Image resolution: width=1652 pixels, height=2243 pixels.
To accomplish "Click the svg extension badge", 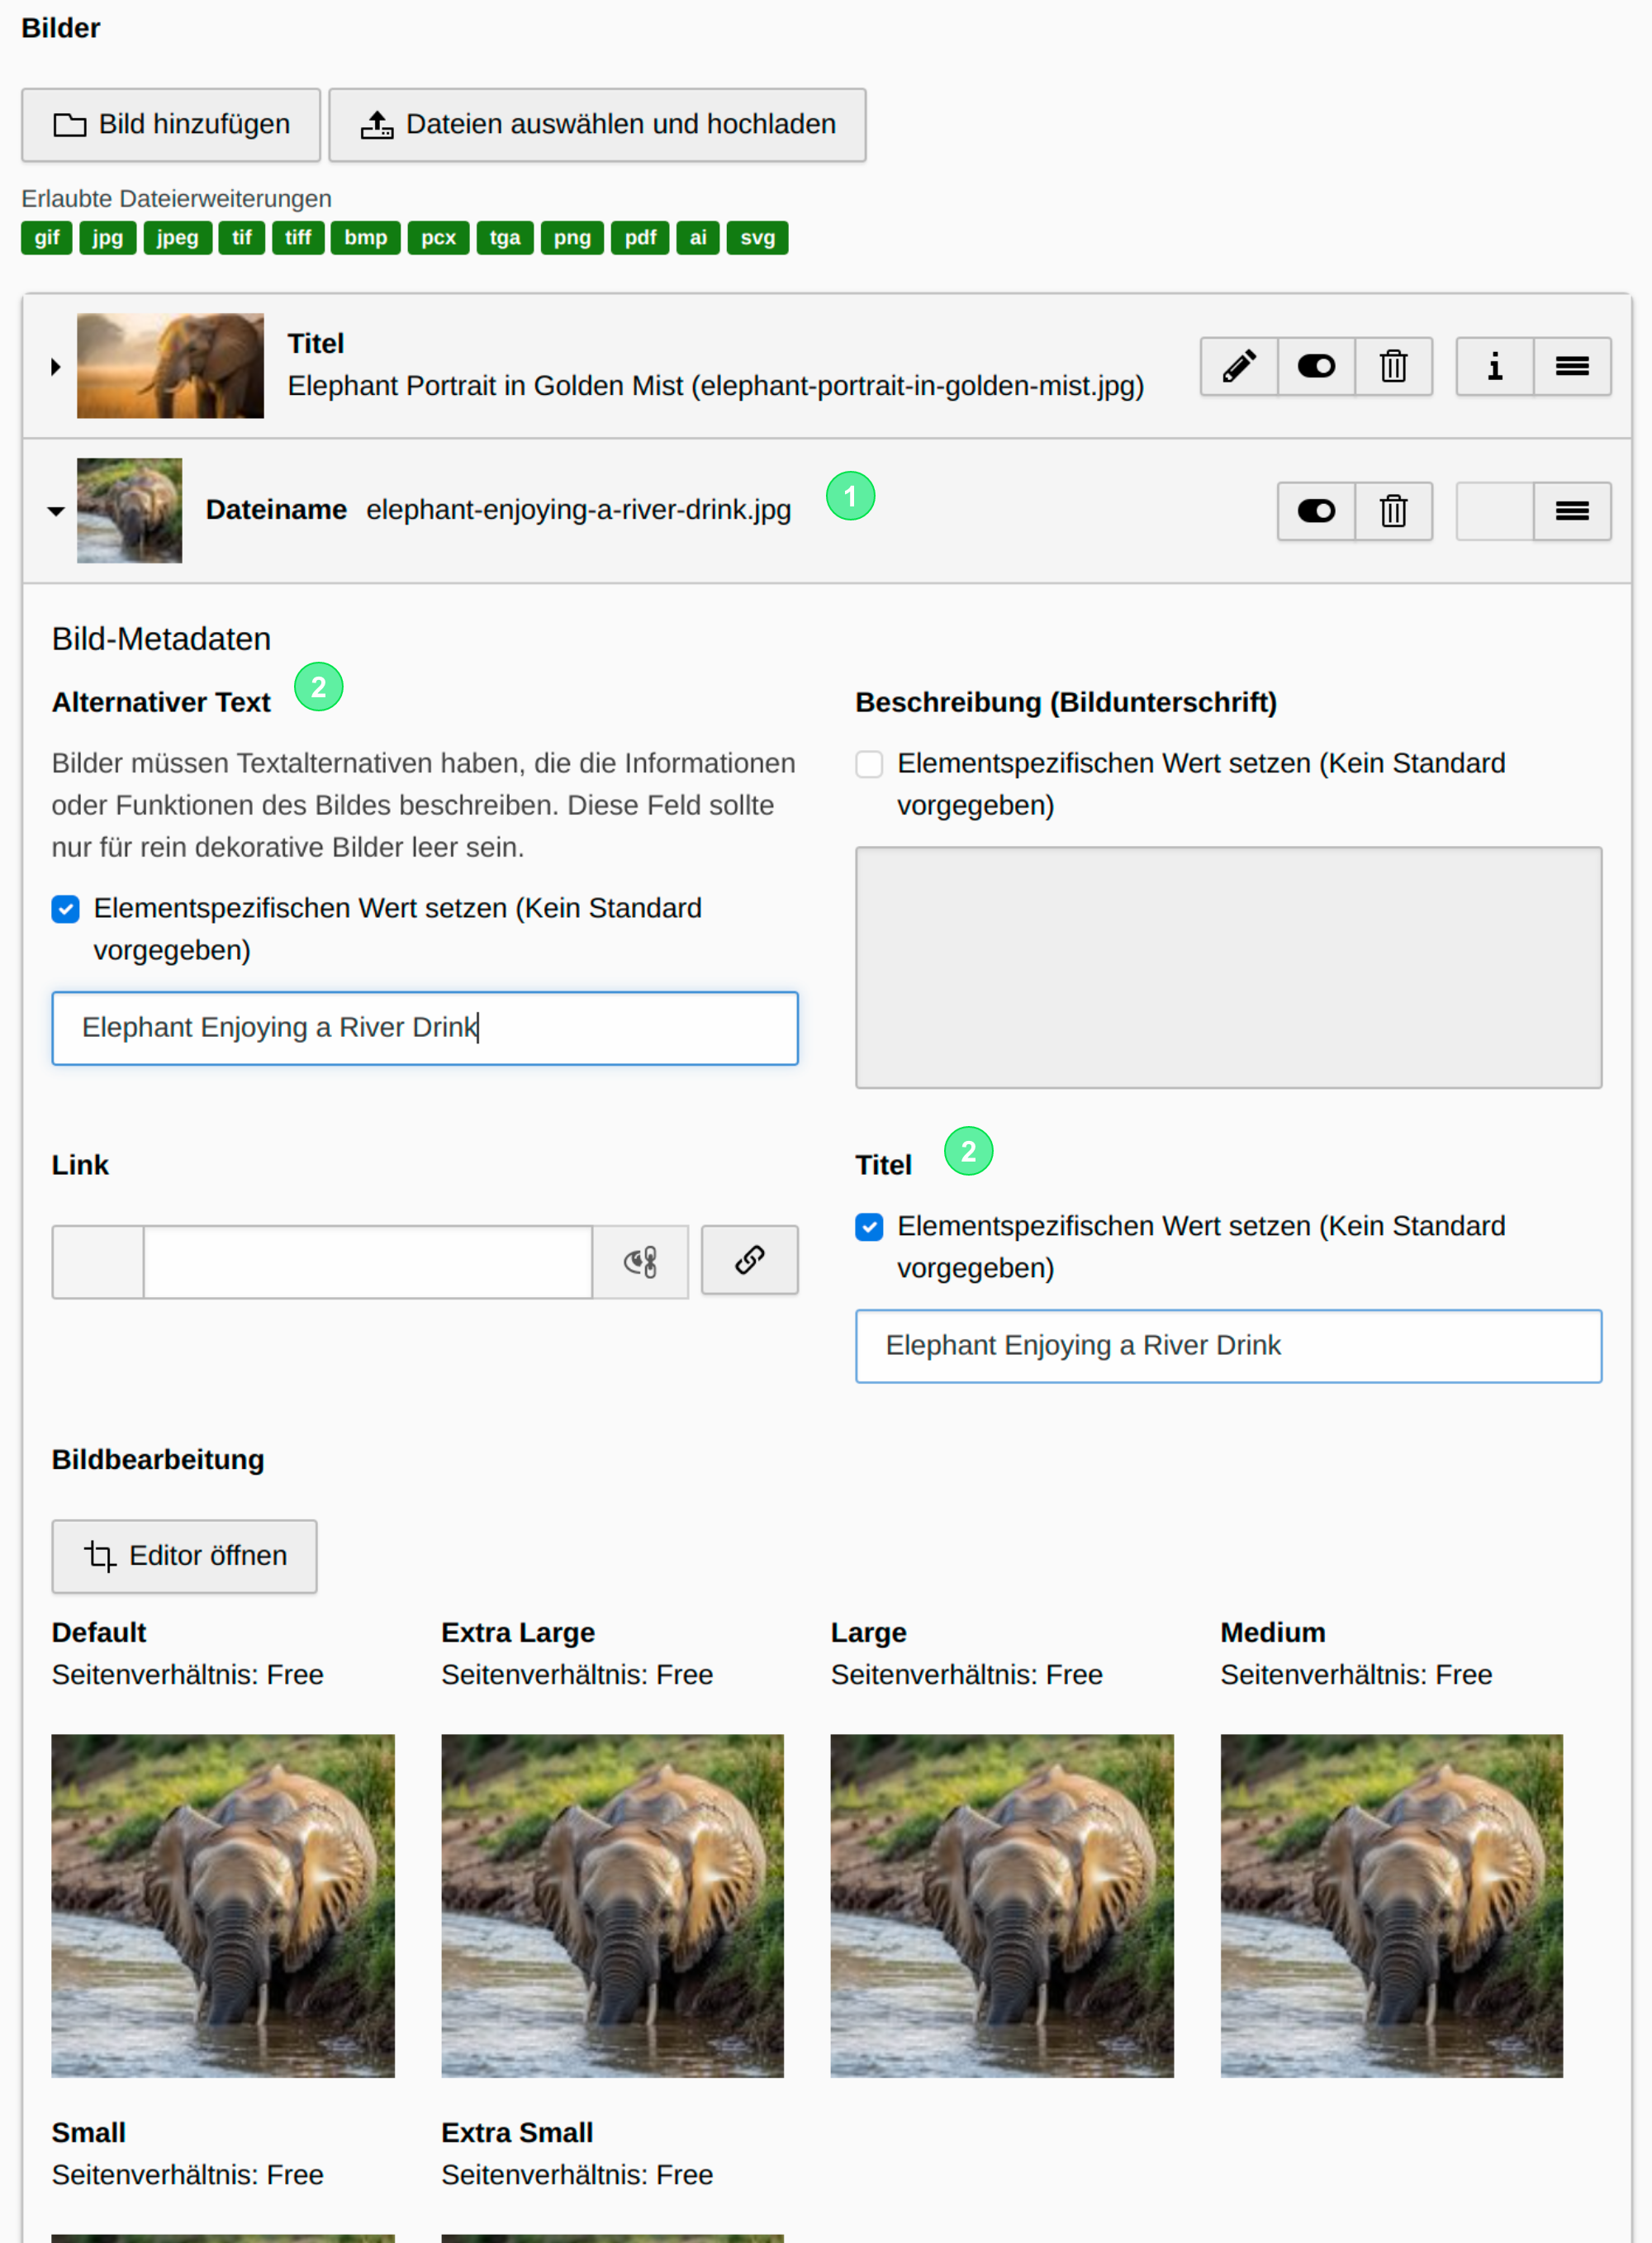I will point(758,238).
